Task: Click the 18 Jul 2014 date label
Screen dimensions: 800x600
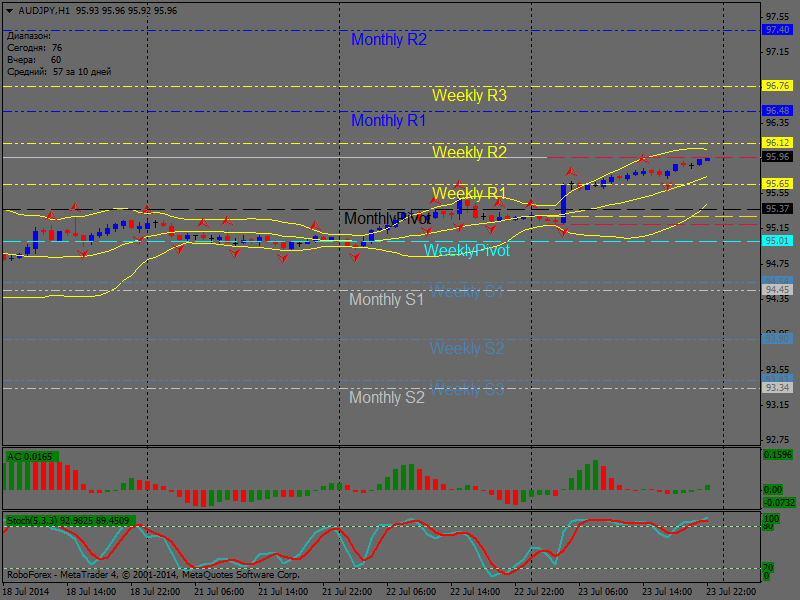Action: (x=27, y=591)
